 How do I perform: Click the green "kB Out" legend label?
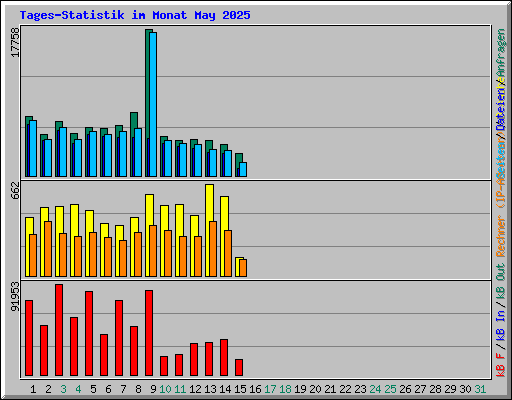click(x=501, y=281)
